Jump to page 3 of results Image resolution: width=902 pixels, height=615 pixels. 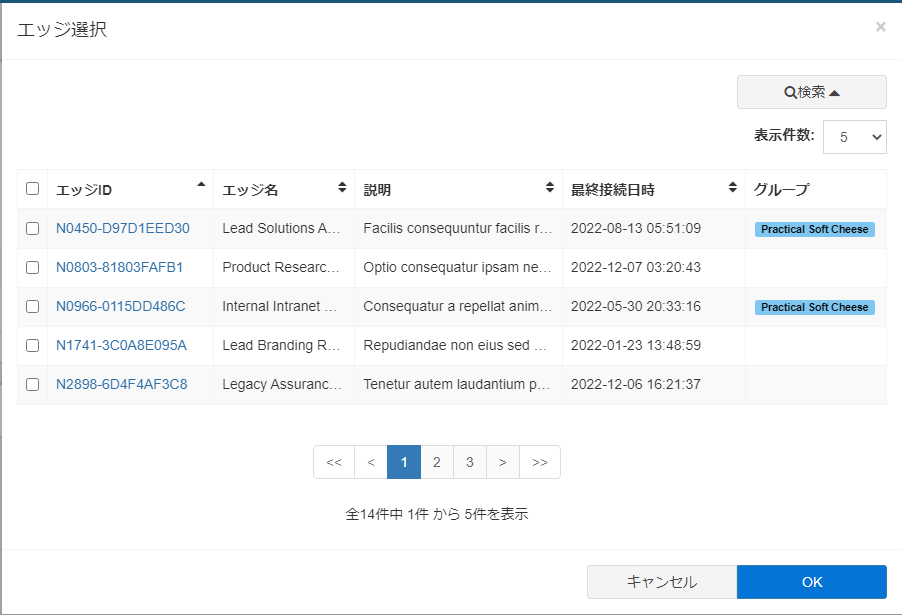tap(469, 462)
